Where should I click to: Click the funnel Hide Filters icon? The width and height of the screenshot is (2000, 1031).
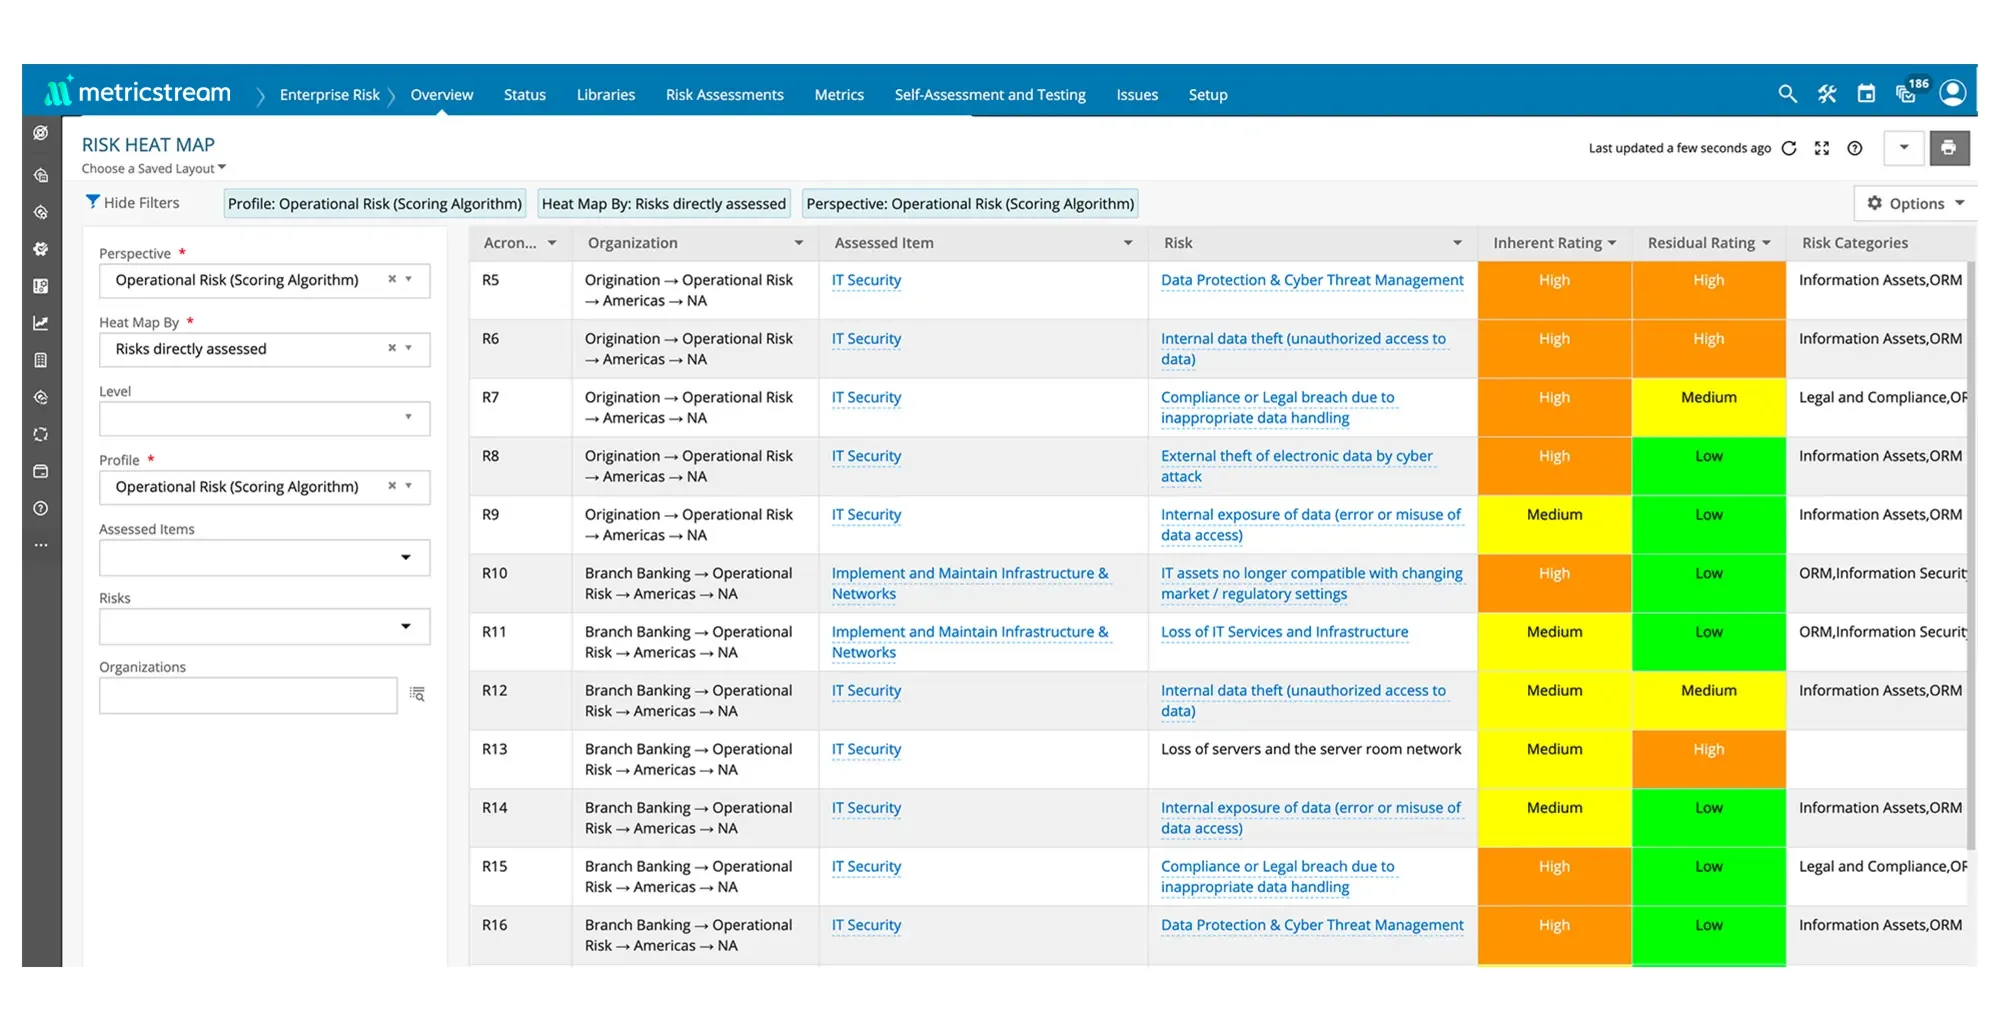[92, 202]
